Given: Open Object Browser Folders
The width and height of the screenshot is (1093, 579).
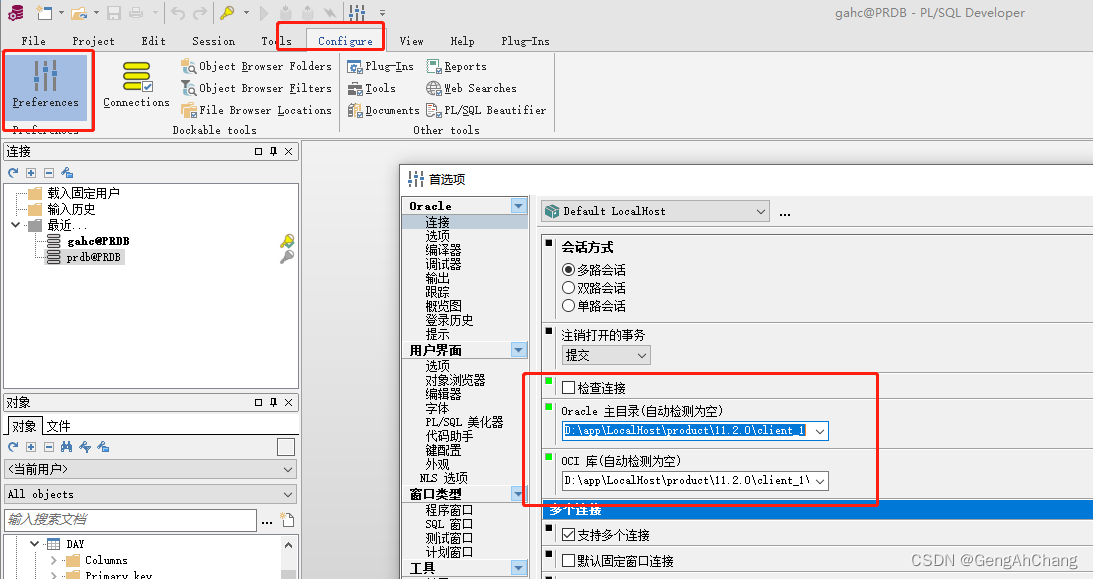Looking at the screenshot, I should [257, 66].
